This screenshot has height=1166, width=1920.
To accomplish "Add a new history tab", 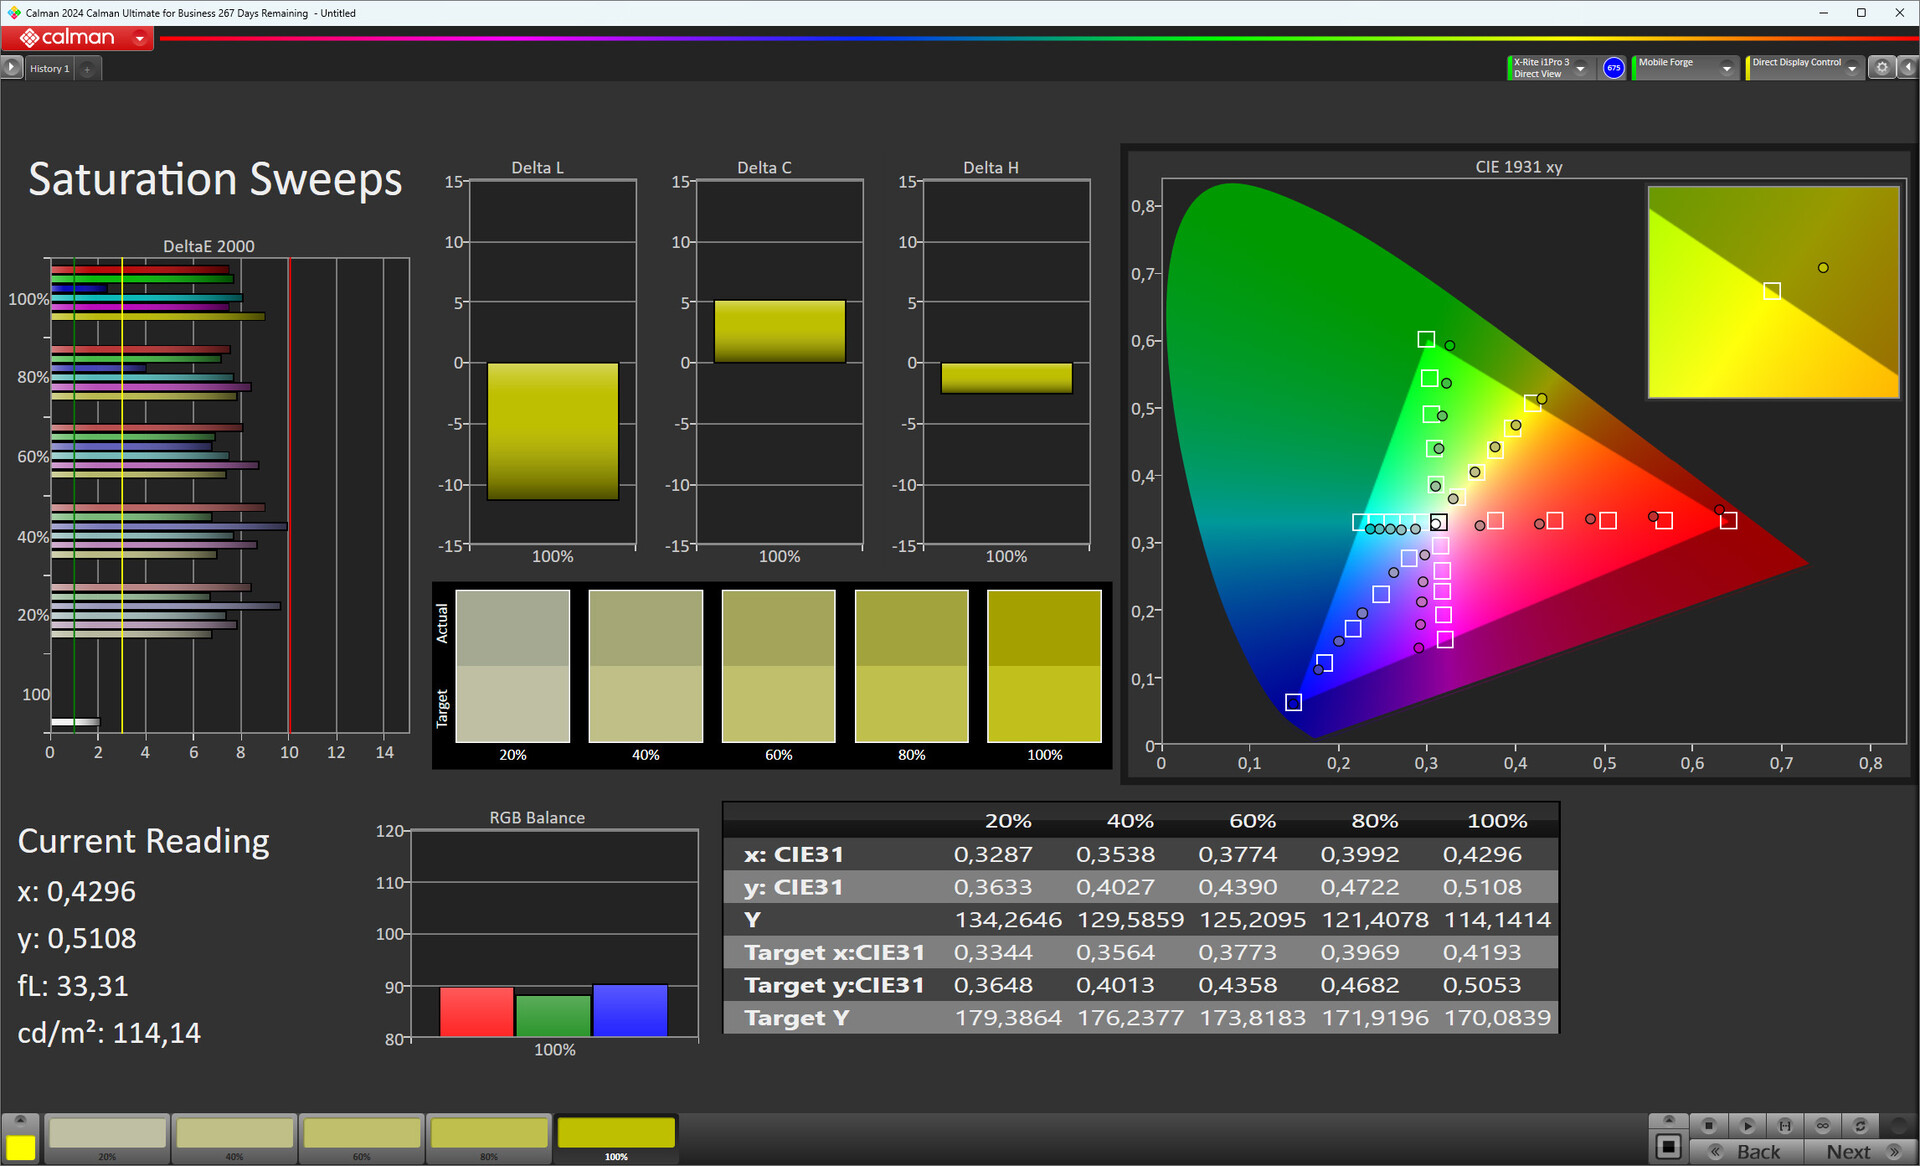I will point(88,69).
